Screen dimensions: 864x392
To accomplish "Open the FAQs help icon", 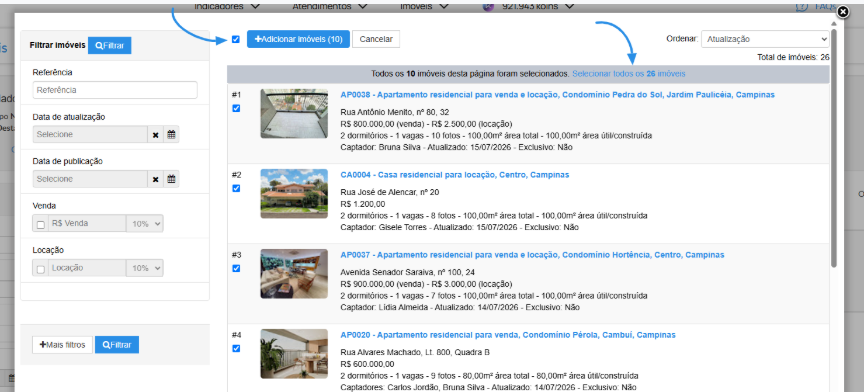I will tap(802, 7).
